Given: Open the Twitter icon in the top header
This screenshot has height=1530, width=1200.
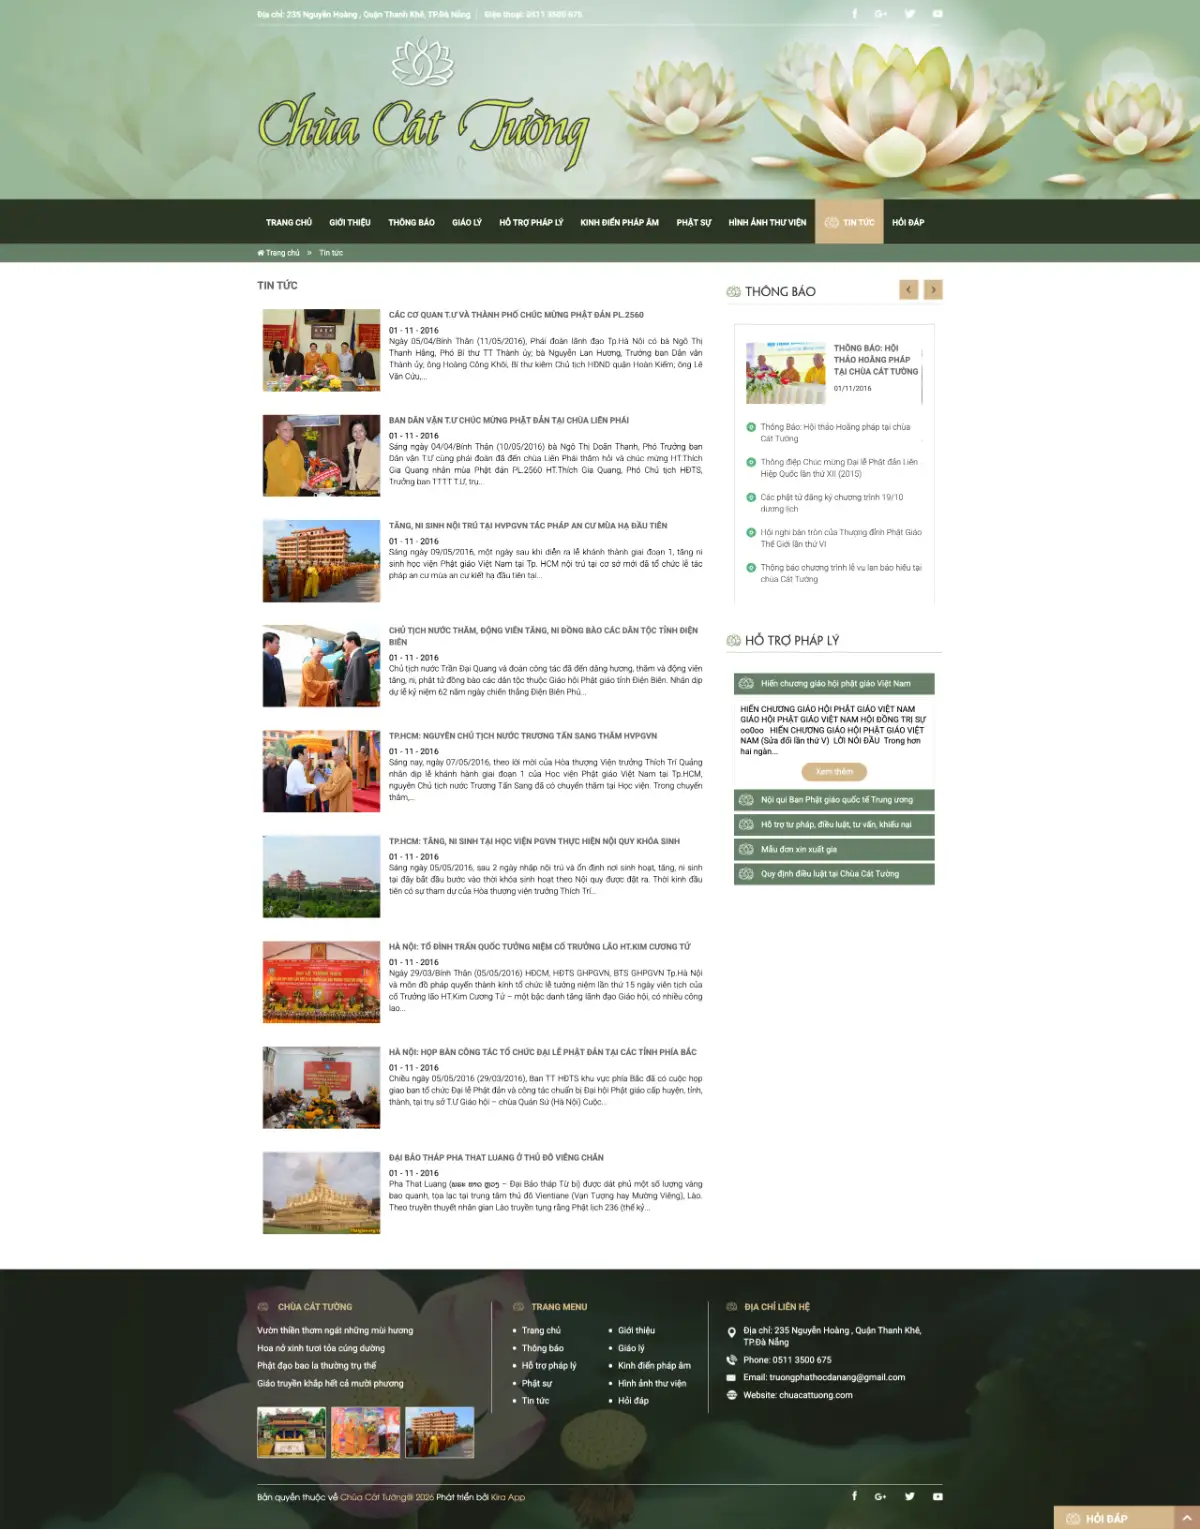Looking at the screenshot, I should pyautogui.click(x=909, y=14).
